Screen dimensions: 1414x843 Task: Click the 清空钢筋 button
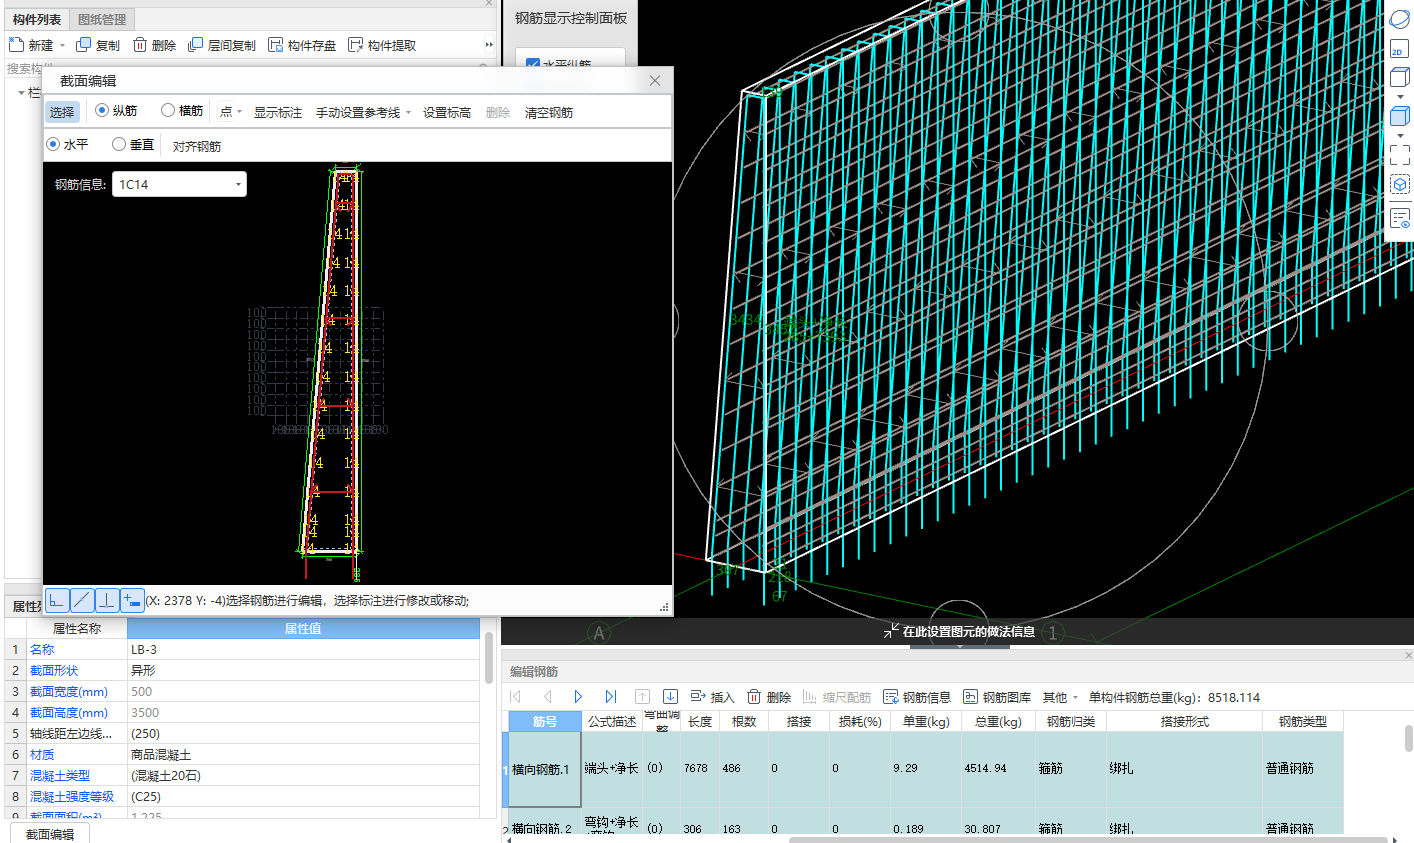[x=549, y=112]
